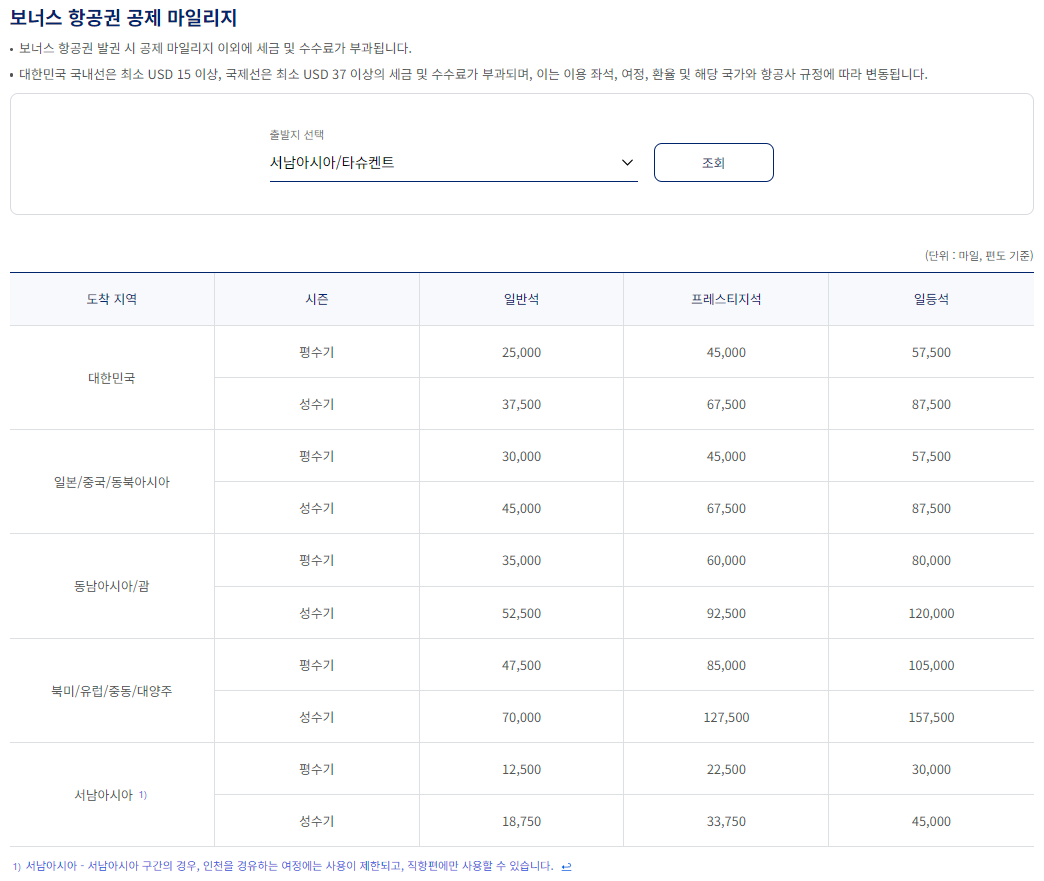Click the 도착 지역 column header
1044x881 pixels.
tap(110, 299)
